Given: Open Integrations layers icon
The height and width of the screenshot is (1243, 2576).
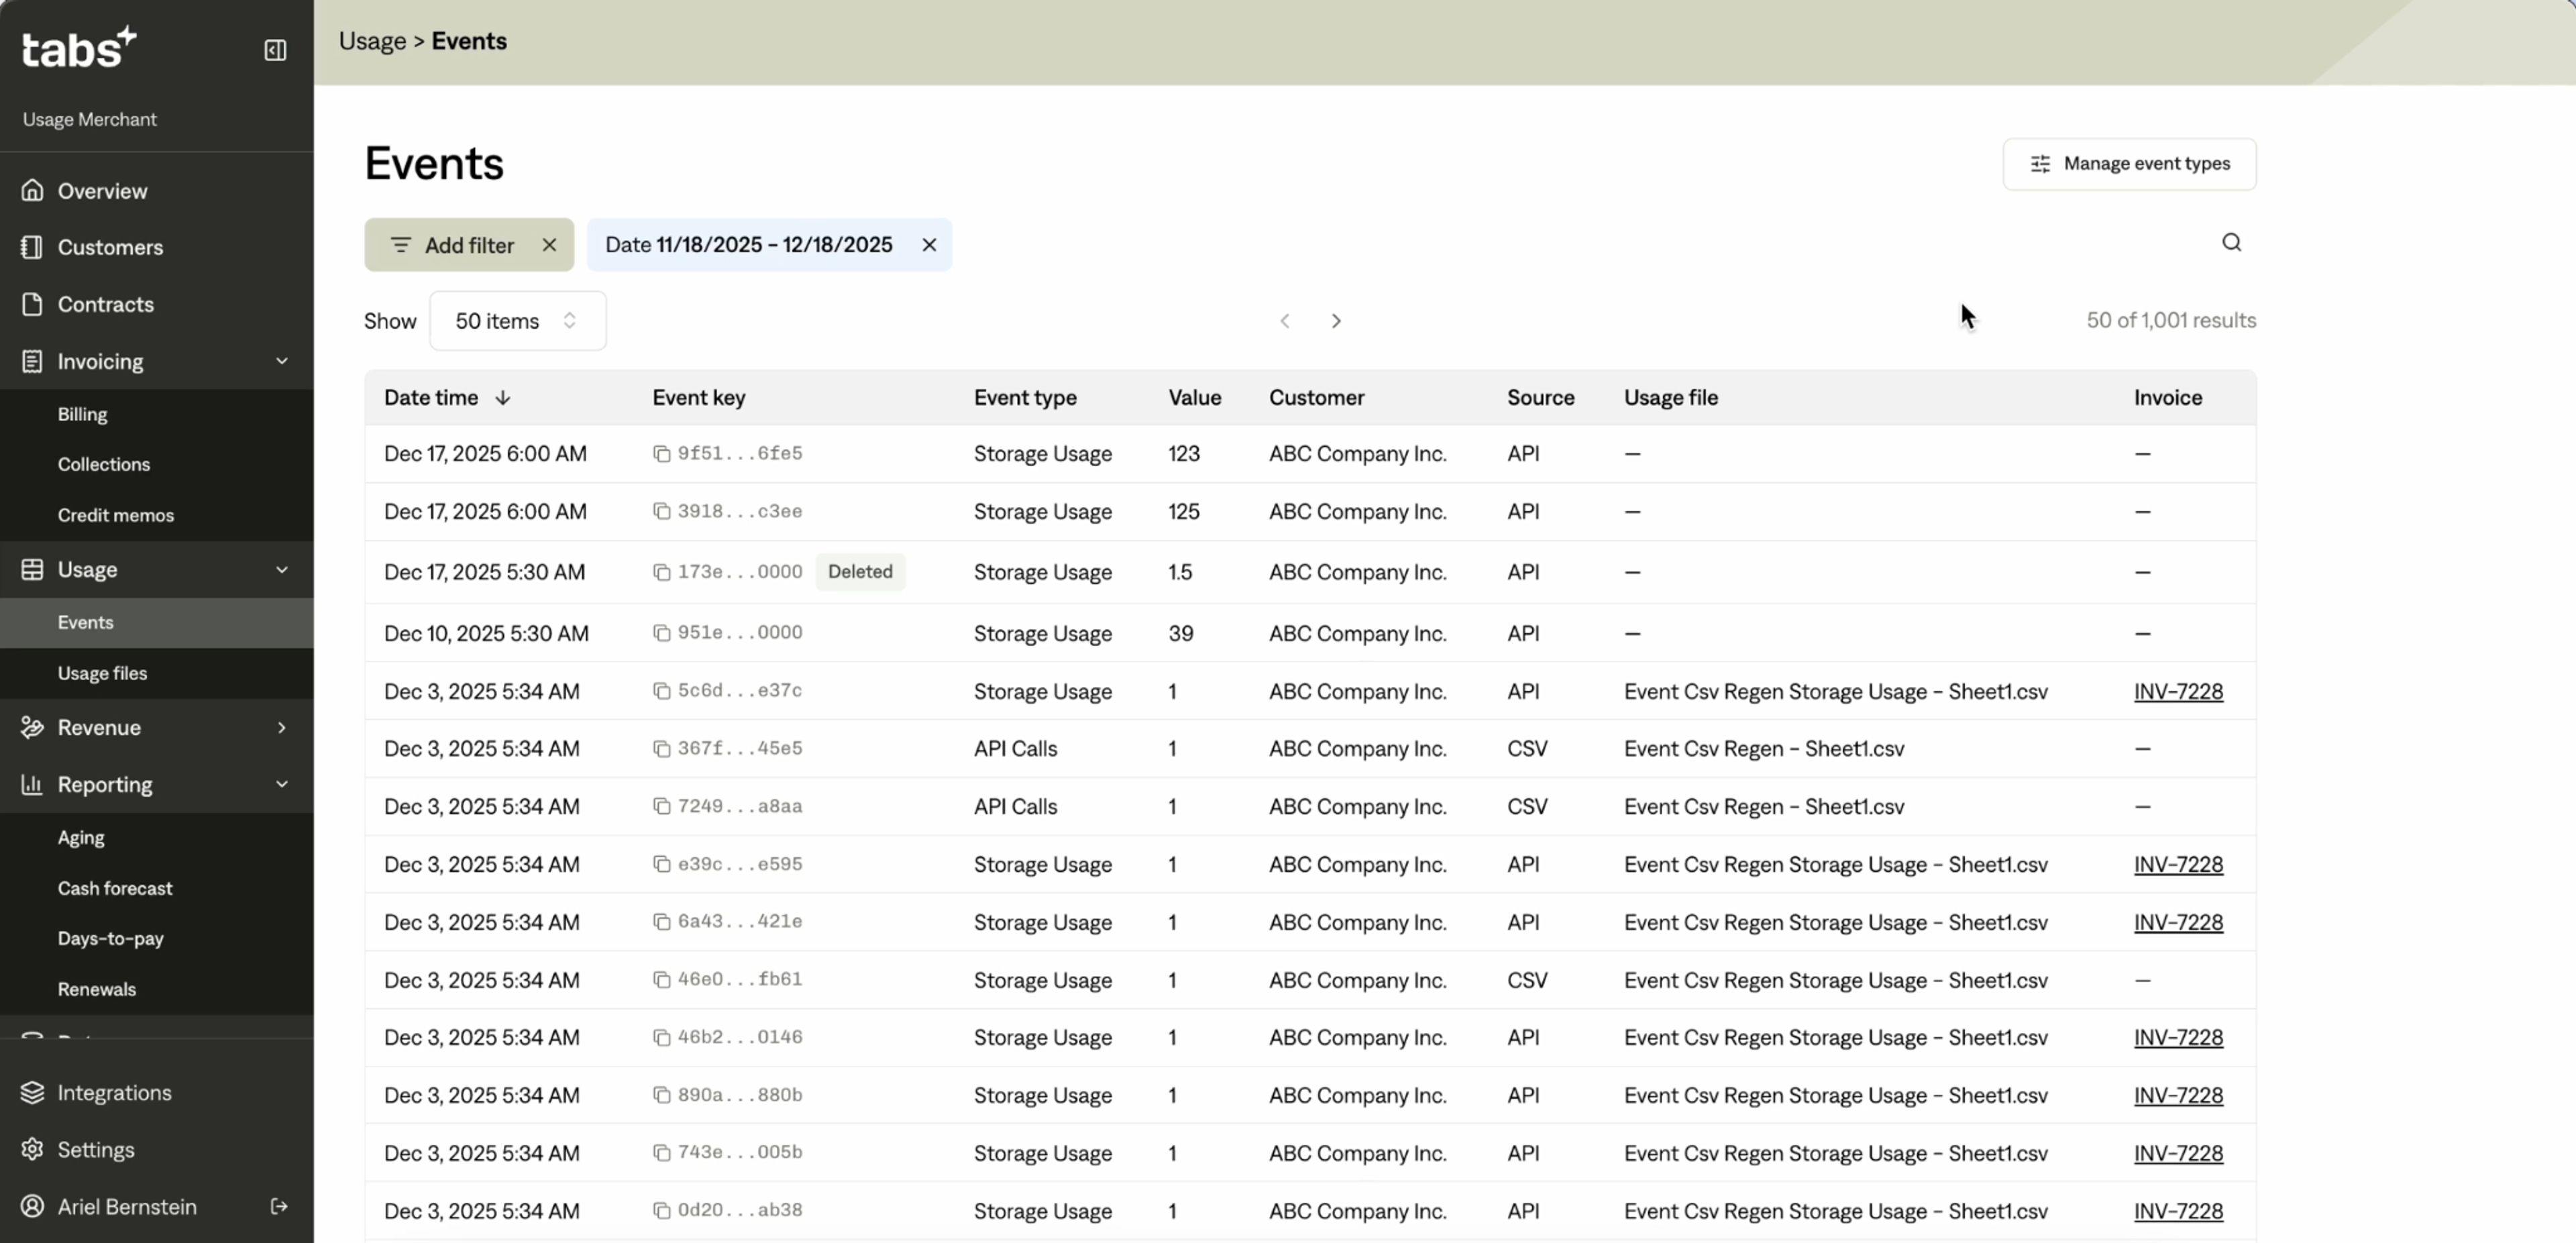Looking at the screenshot, I should pos(32,1092).
